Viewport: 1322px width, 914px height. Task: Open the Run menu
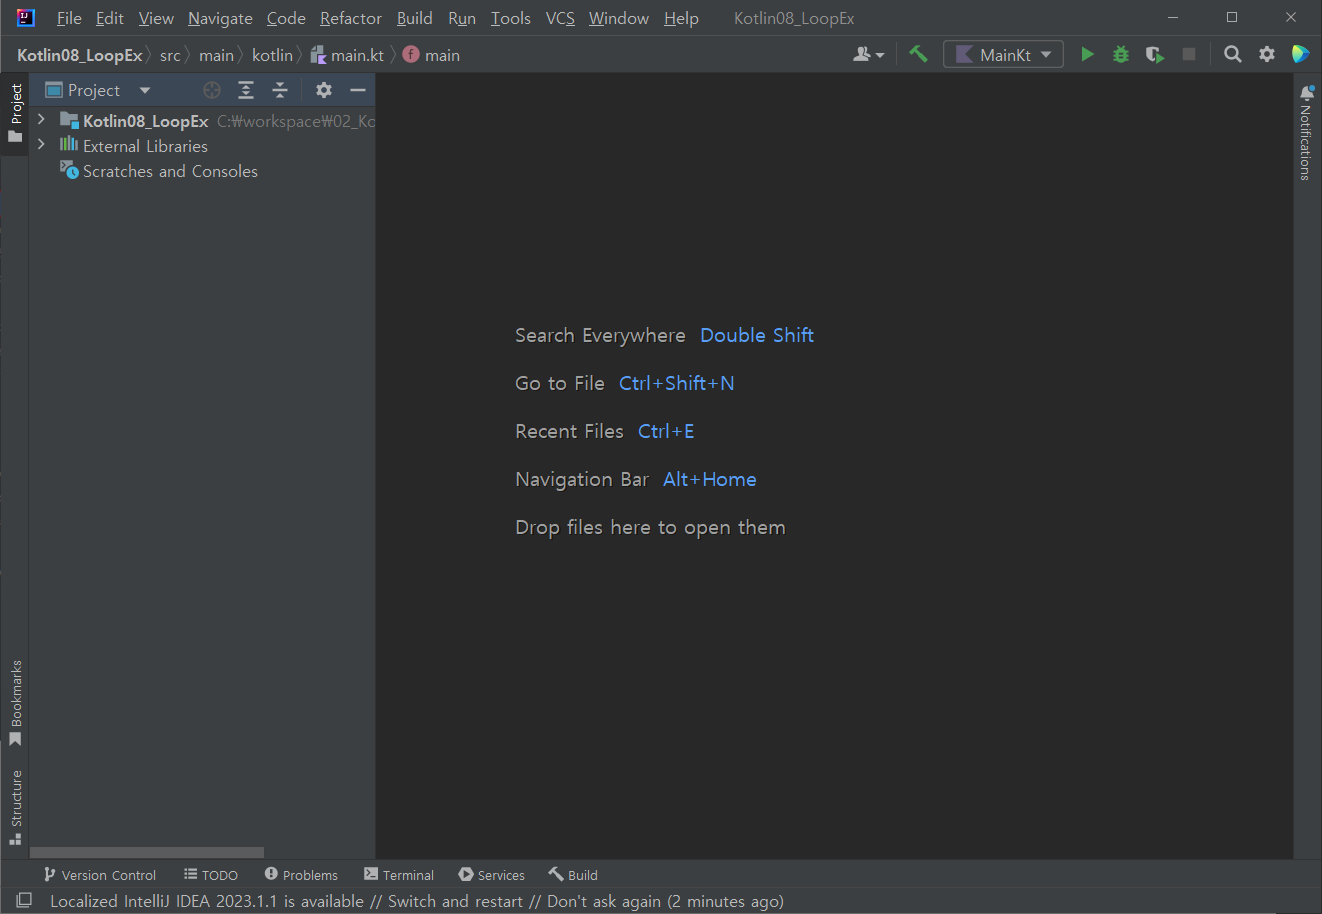pyautogui.click(x=462, y=18)
